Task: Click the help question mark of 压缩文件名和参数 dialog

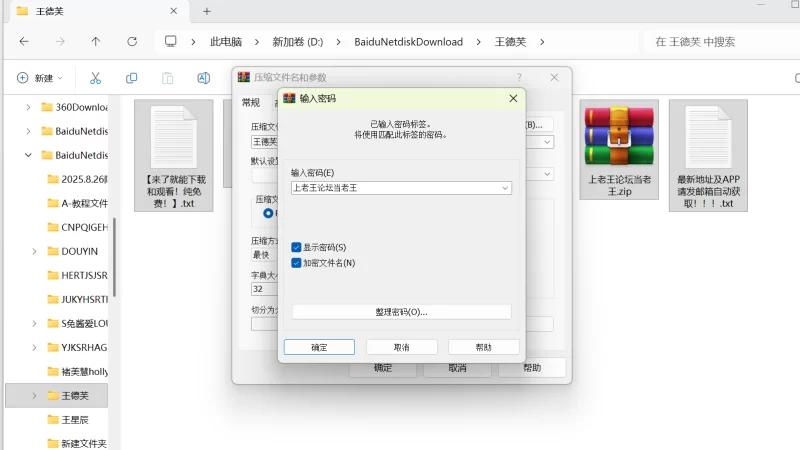Action: click(519, 78)
